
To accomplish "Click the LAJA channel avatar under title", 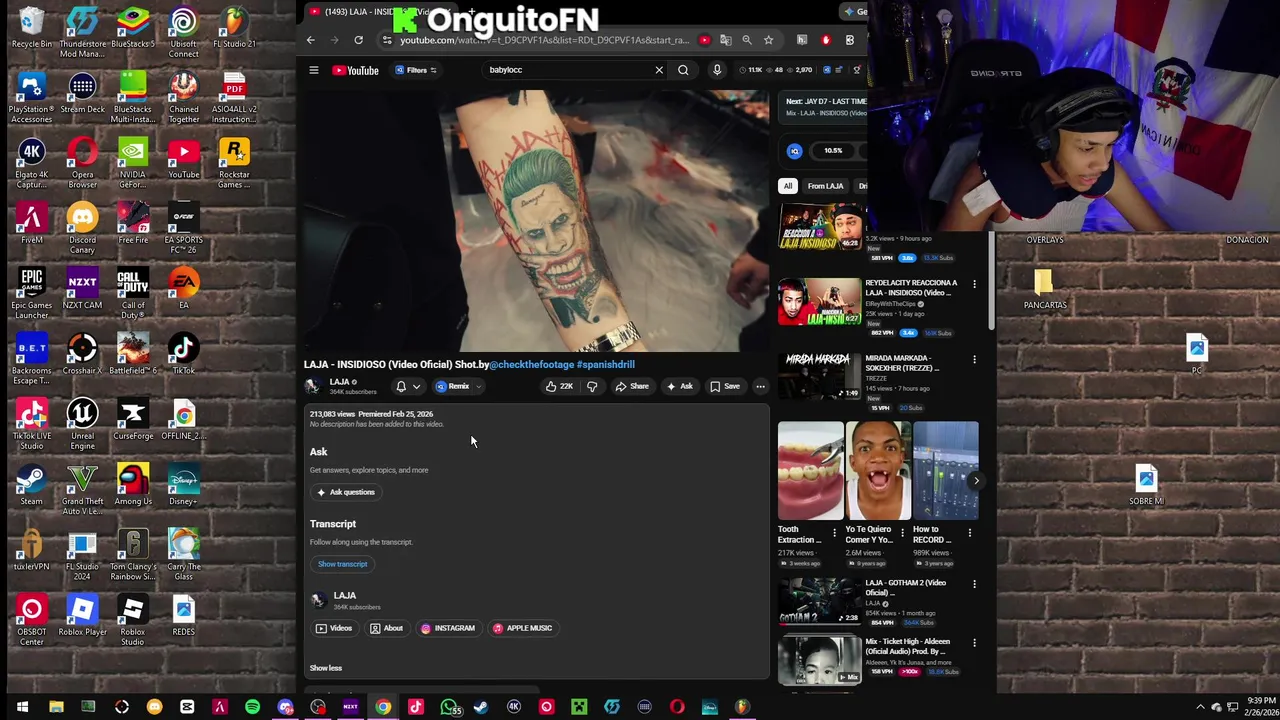I will (x=313, y=386).
